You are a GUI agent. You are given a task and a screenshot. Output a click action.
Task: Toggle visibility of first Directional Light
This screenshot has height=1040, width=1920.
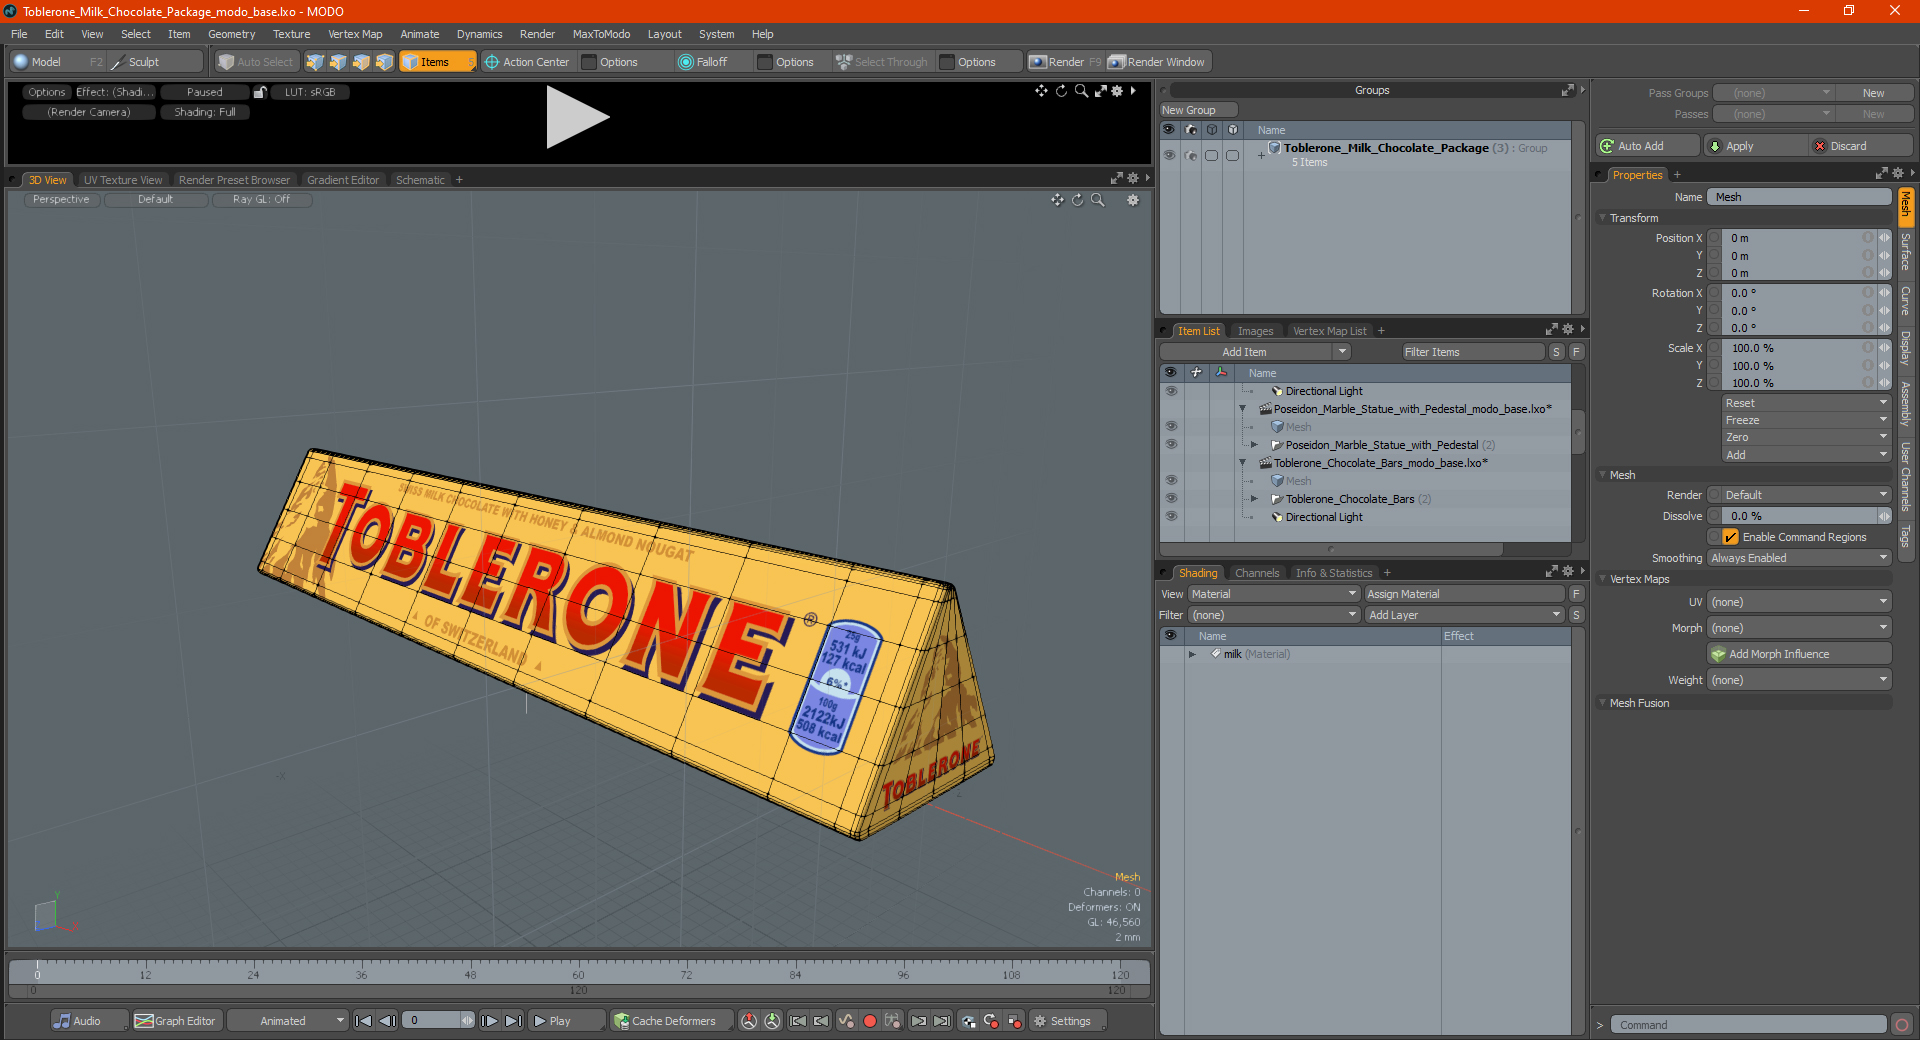tap(1171, 391)
